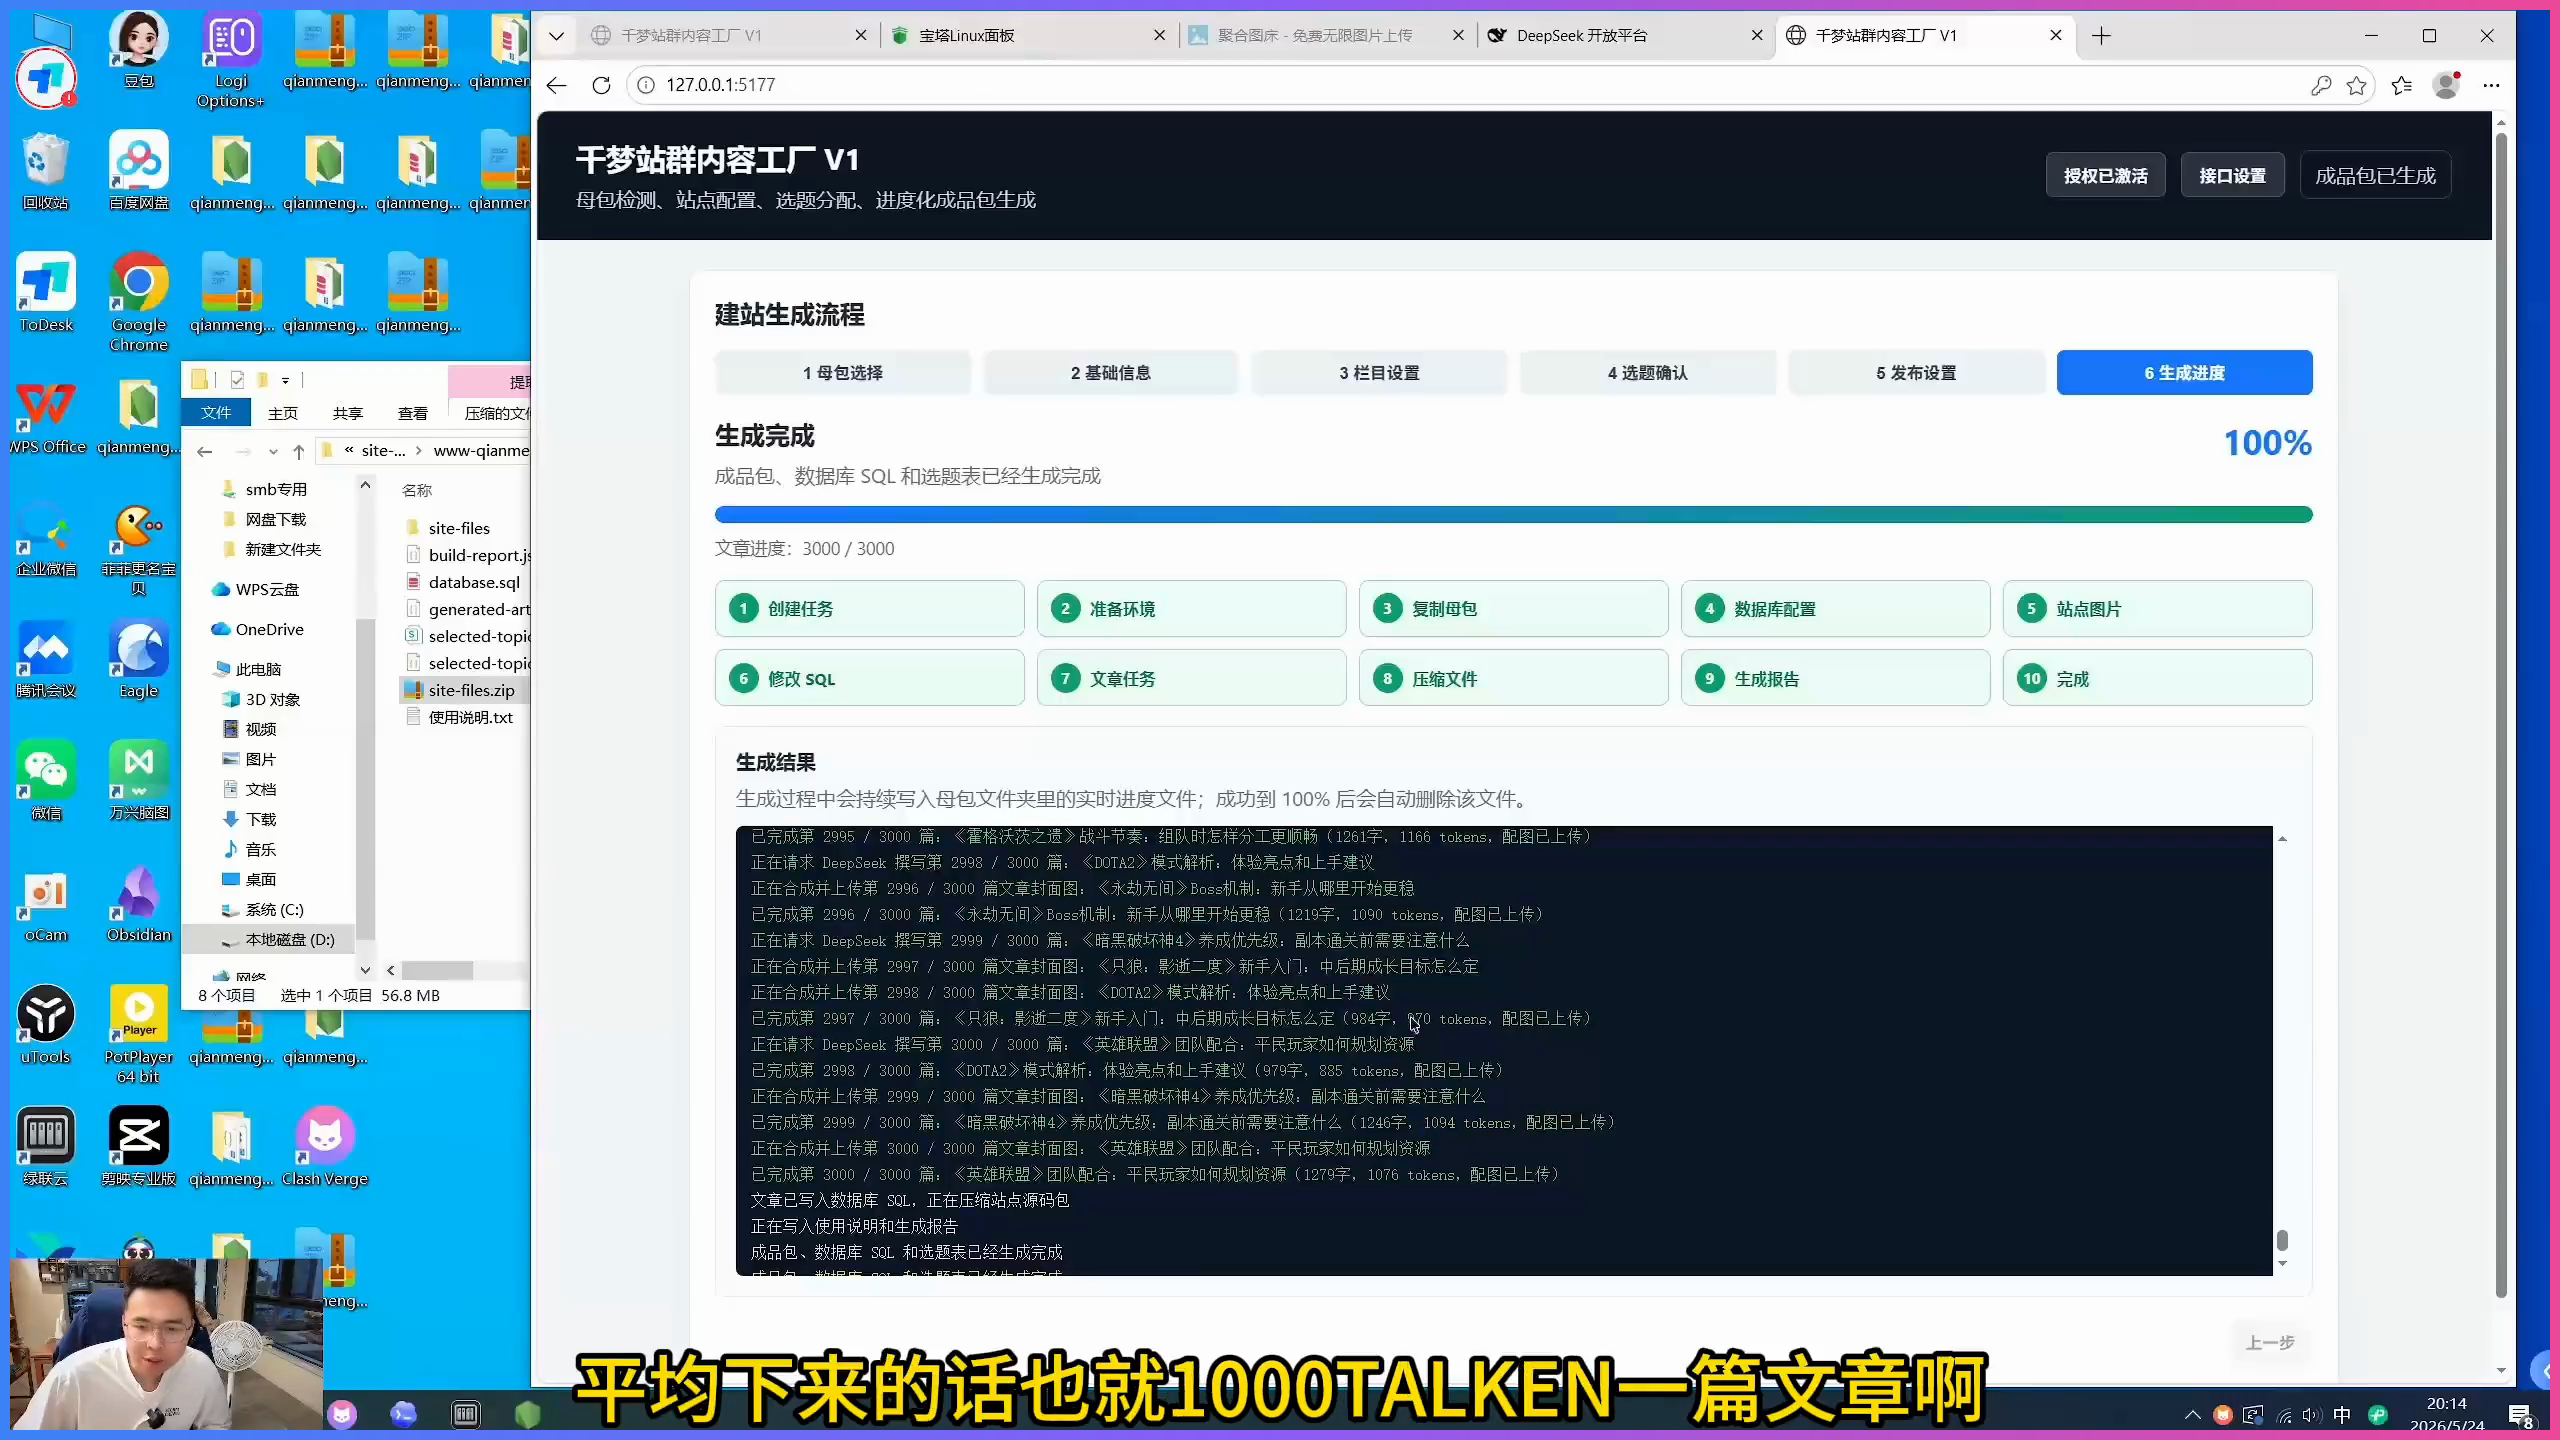Click the browser page vertical scrollbar
This screenshot has width=2560, height=1440.
click(2501, 715)
